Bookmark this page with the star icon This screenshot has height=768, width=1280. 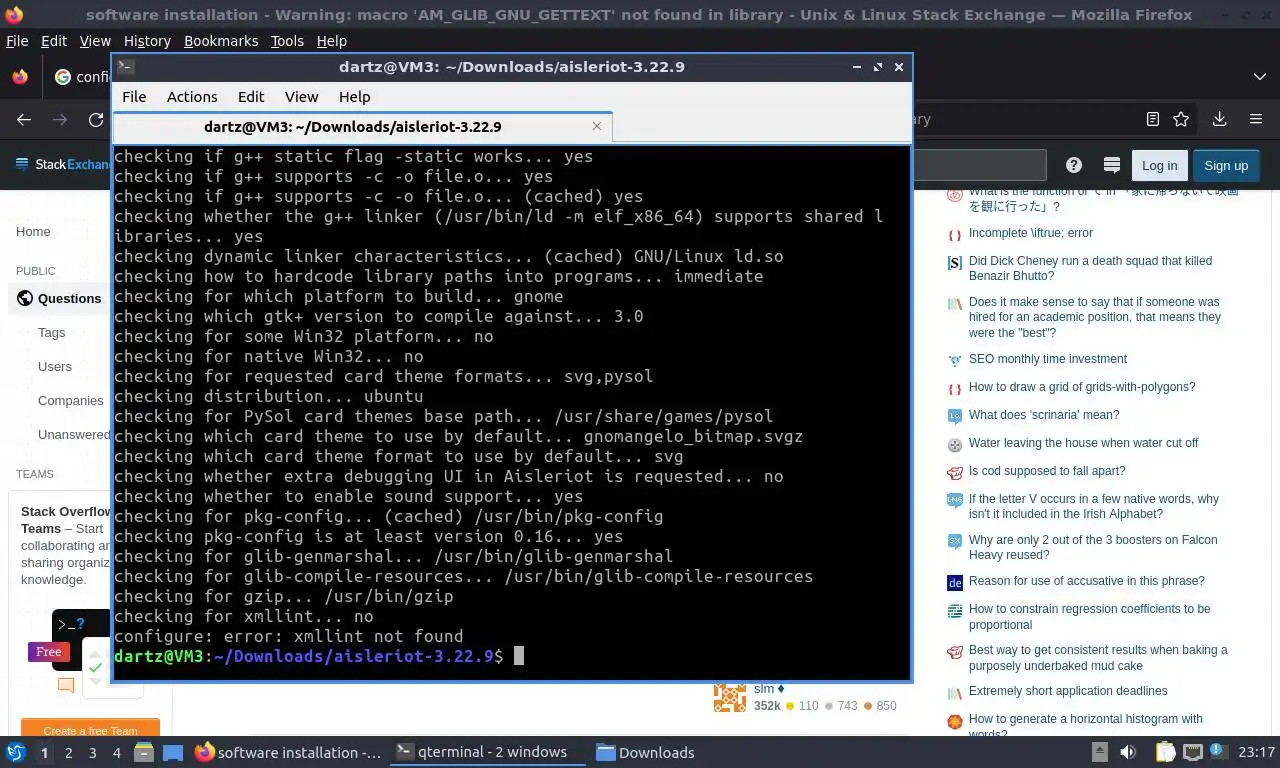click(1181, 119)
